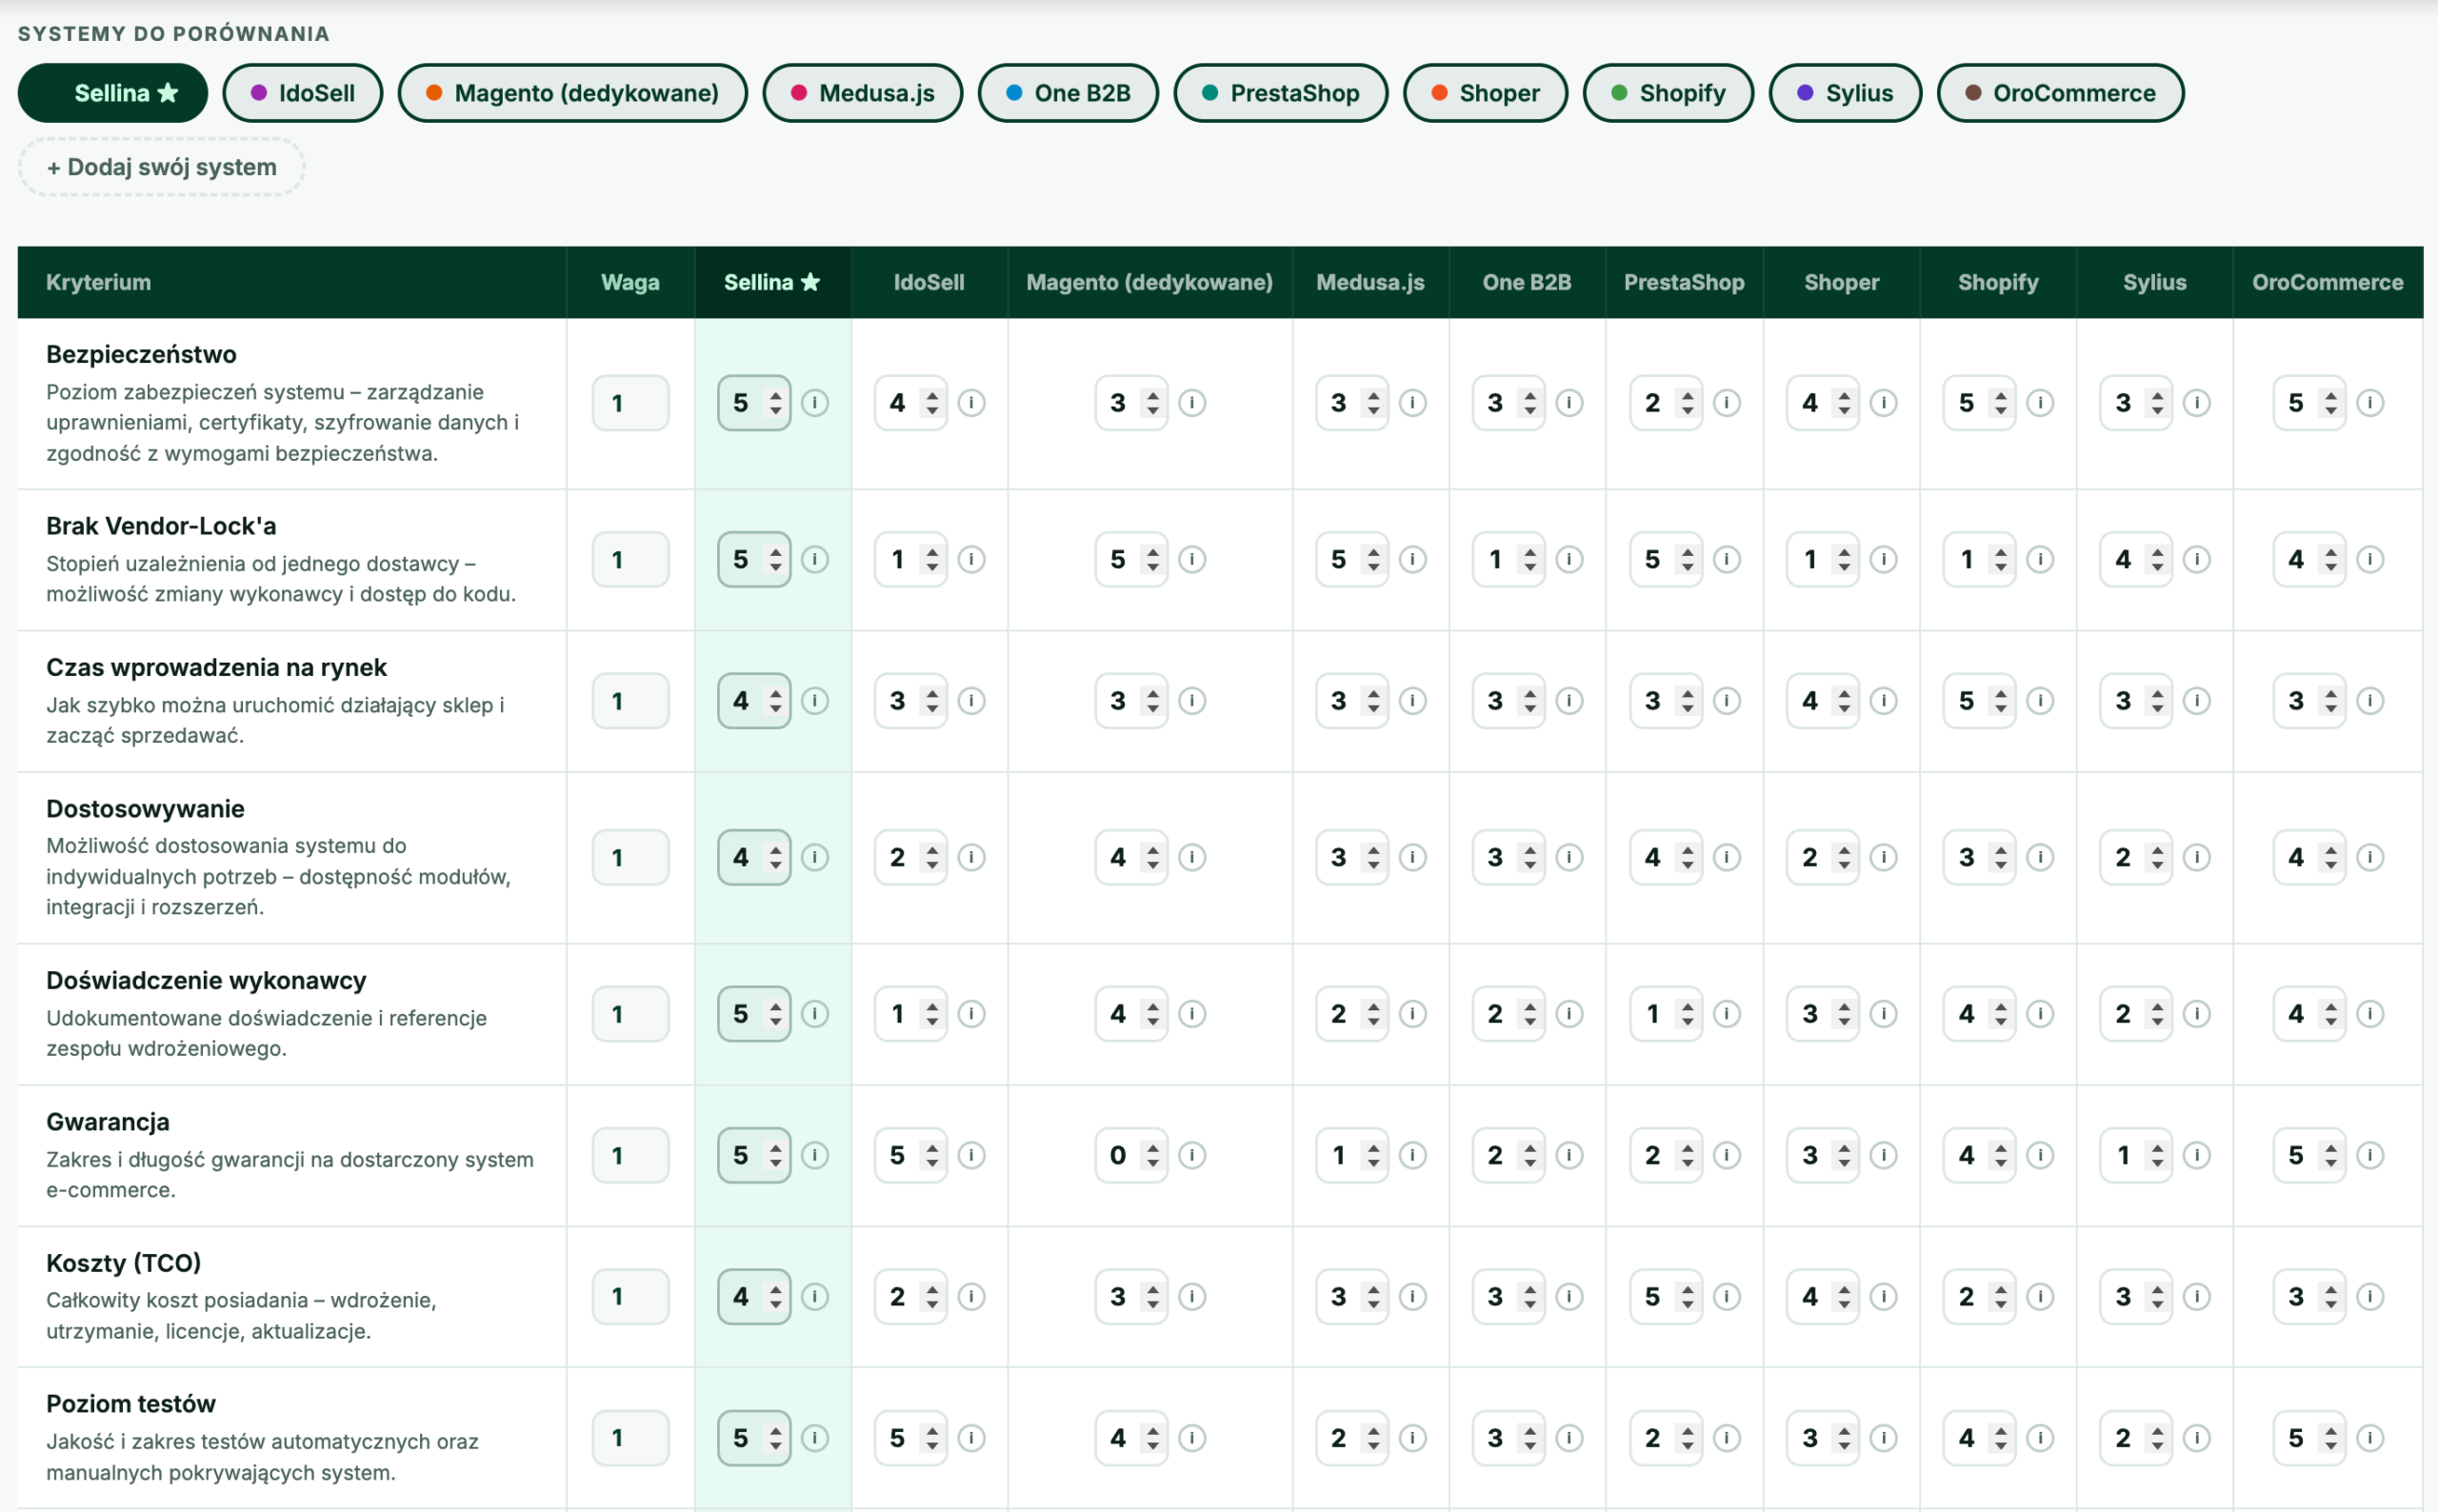Open info for IdoSell Poziom testów score
Viewport: 2438px width, 1512px height.
click(971, 1438)
